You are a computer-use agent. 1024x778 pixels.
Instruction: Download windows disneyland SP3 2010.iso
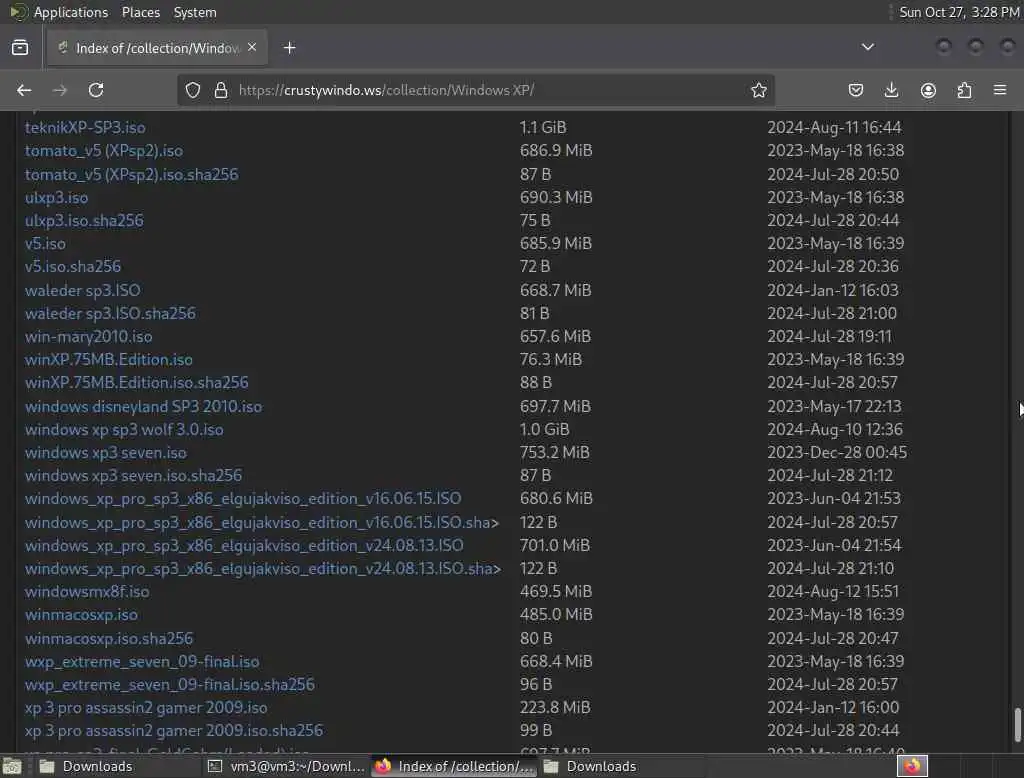[x=143, y=406]
